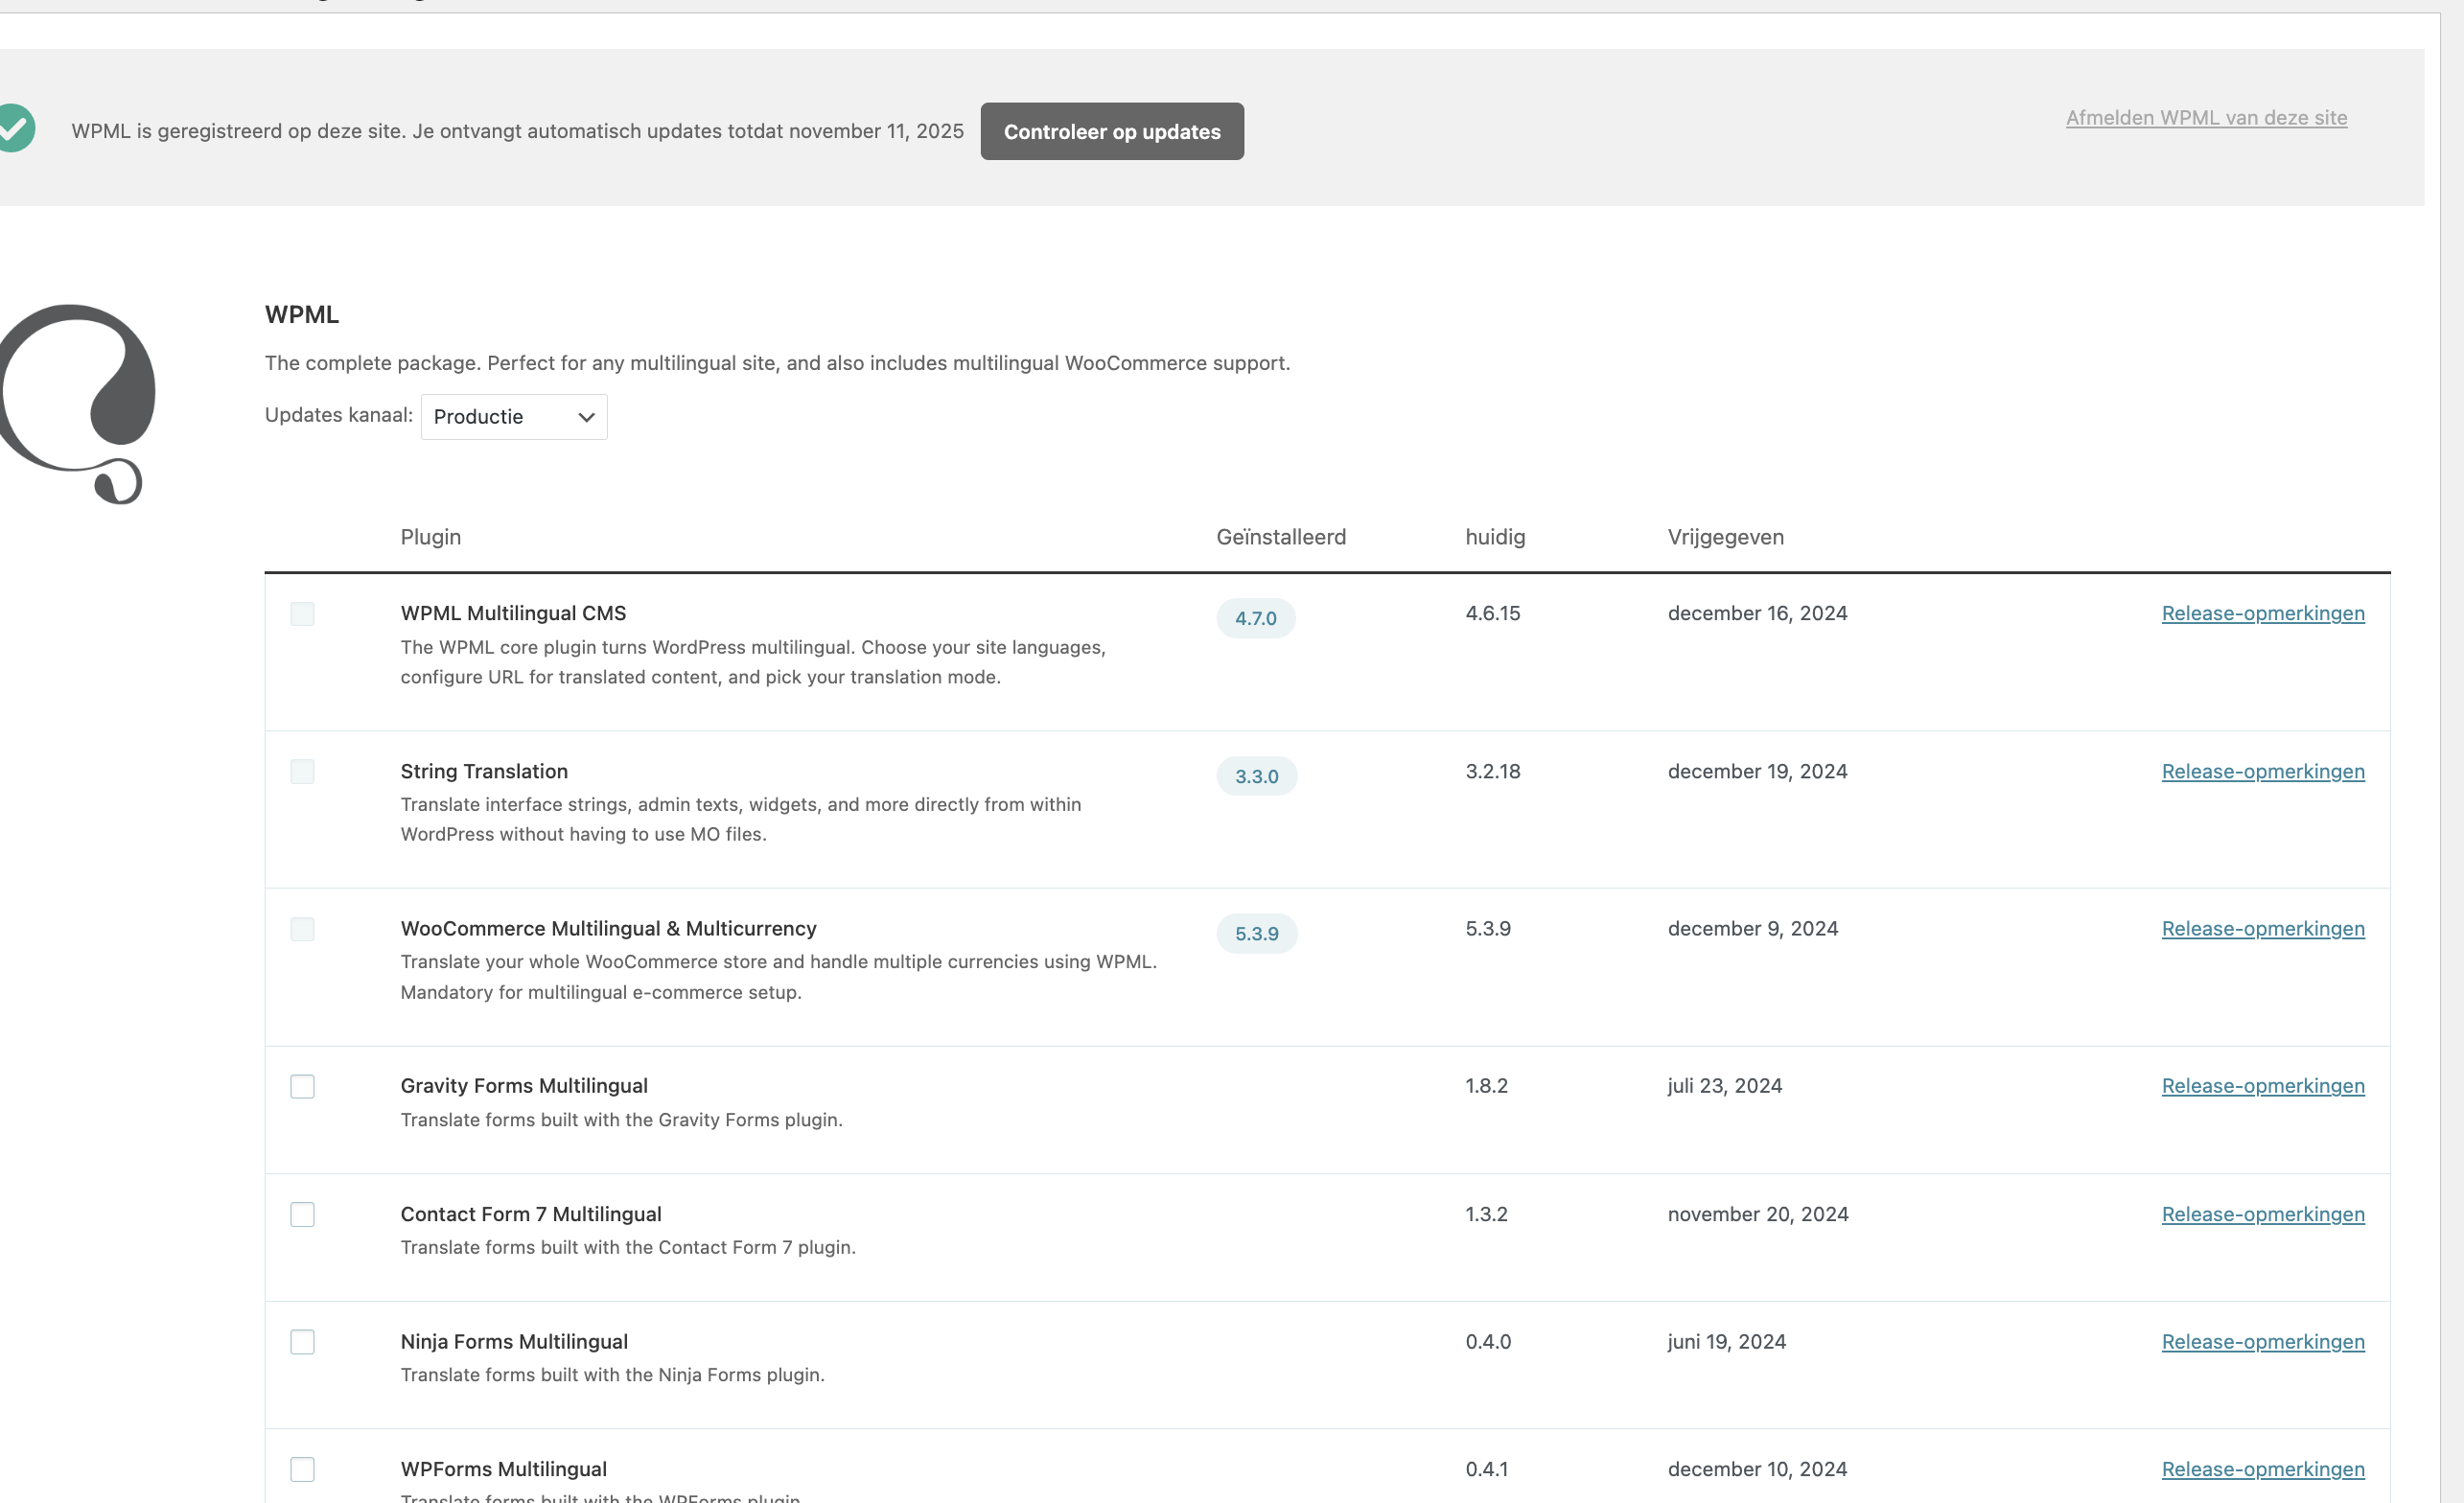Click the huidig column header

1495,537
